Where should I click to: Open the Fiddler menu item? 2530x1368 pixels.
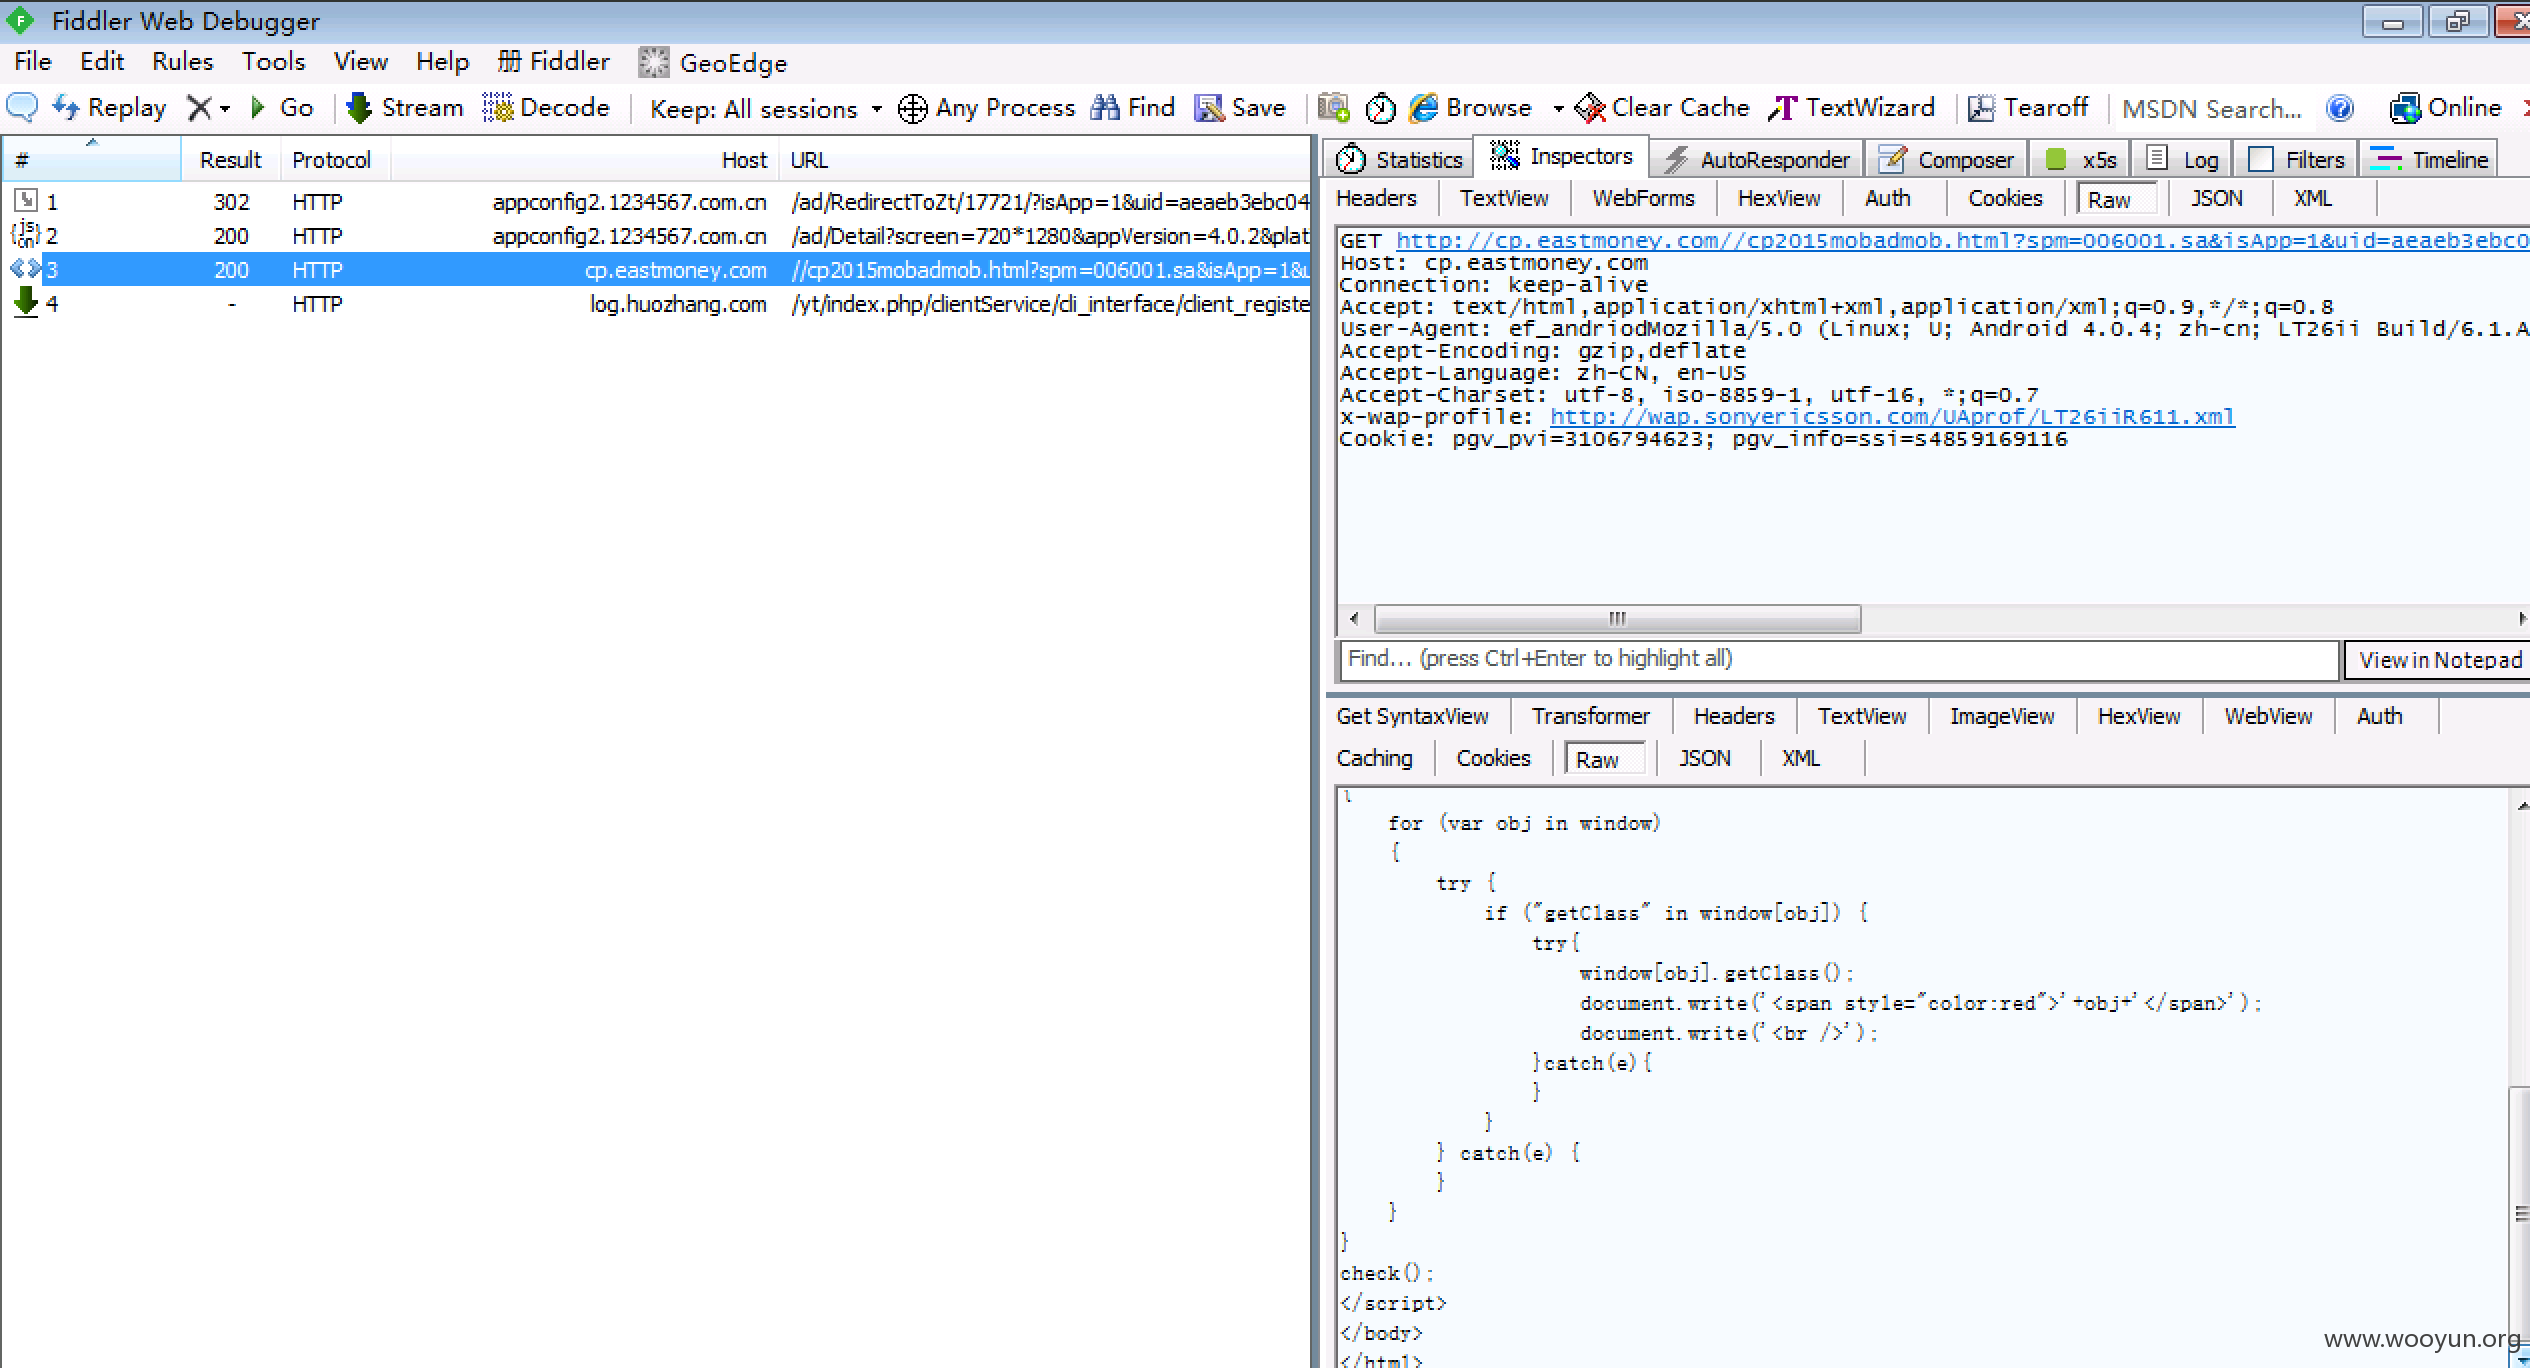554,61
